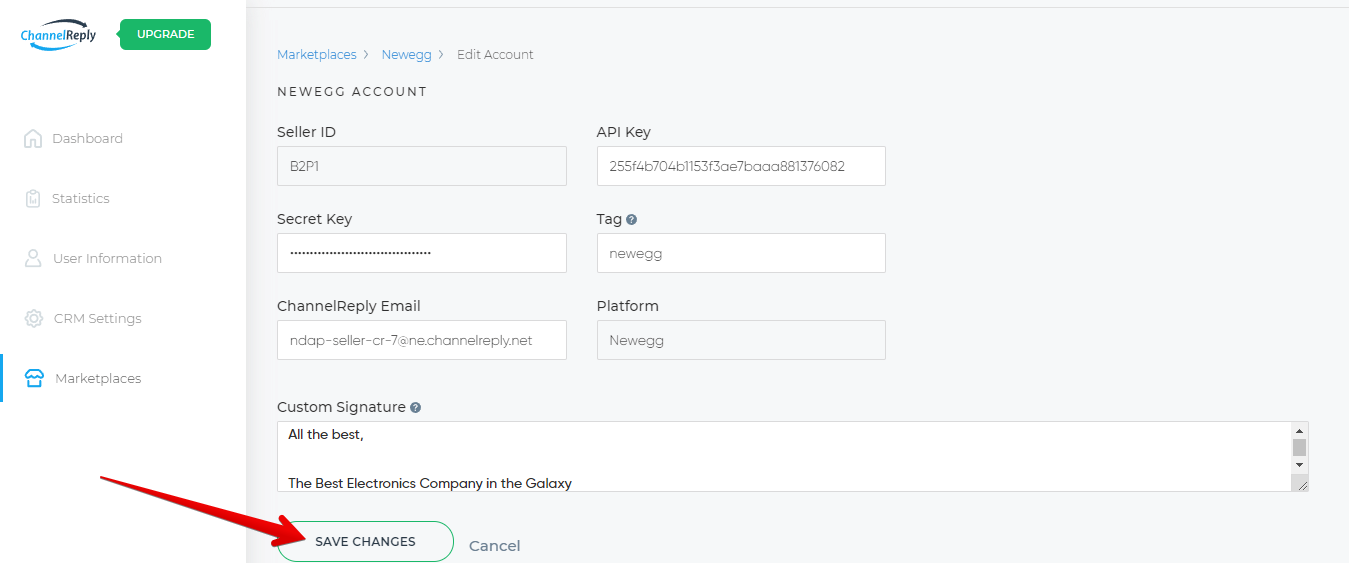Click the User Information person icon
1349x563 pixels.
click(33, 259)
